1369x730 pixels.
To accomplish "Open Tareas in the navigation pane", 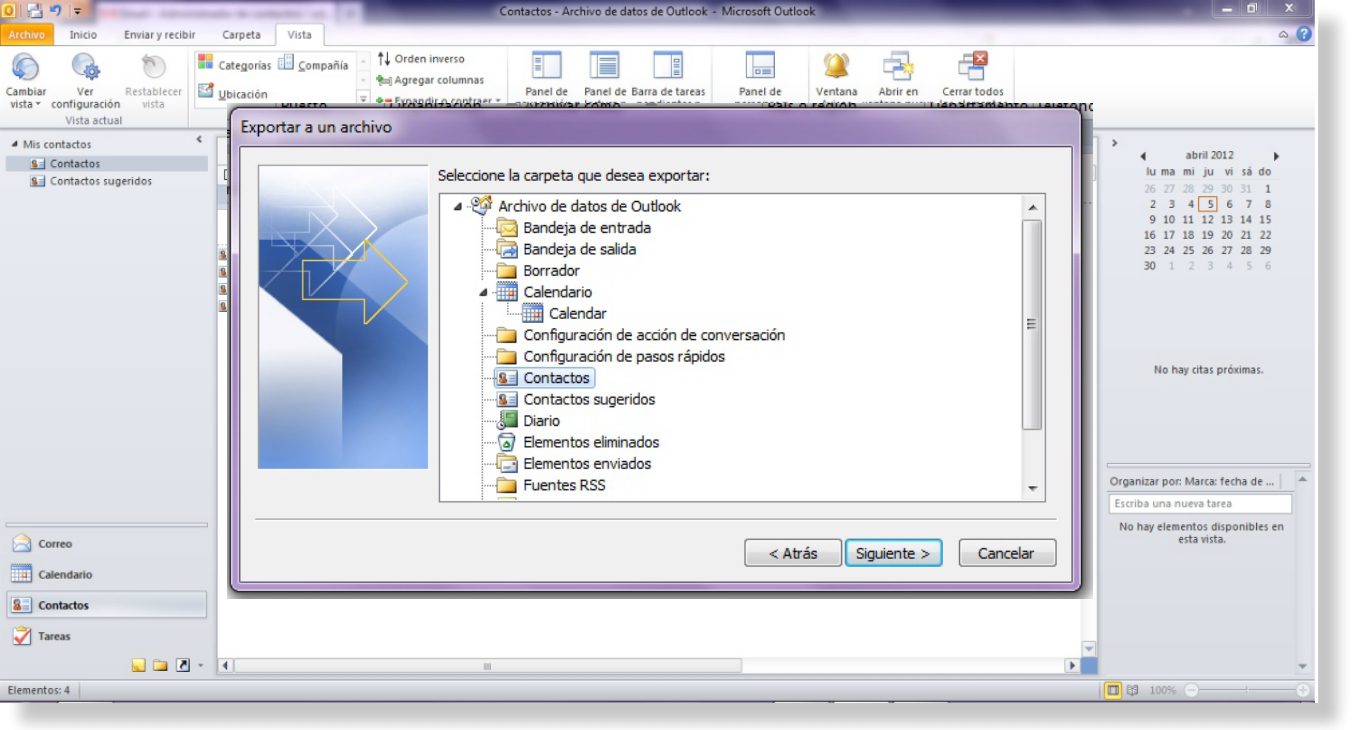I will click(x=54, y=636).
